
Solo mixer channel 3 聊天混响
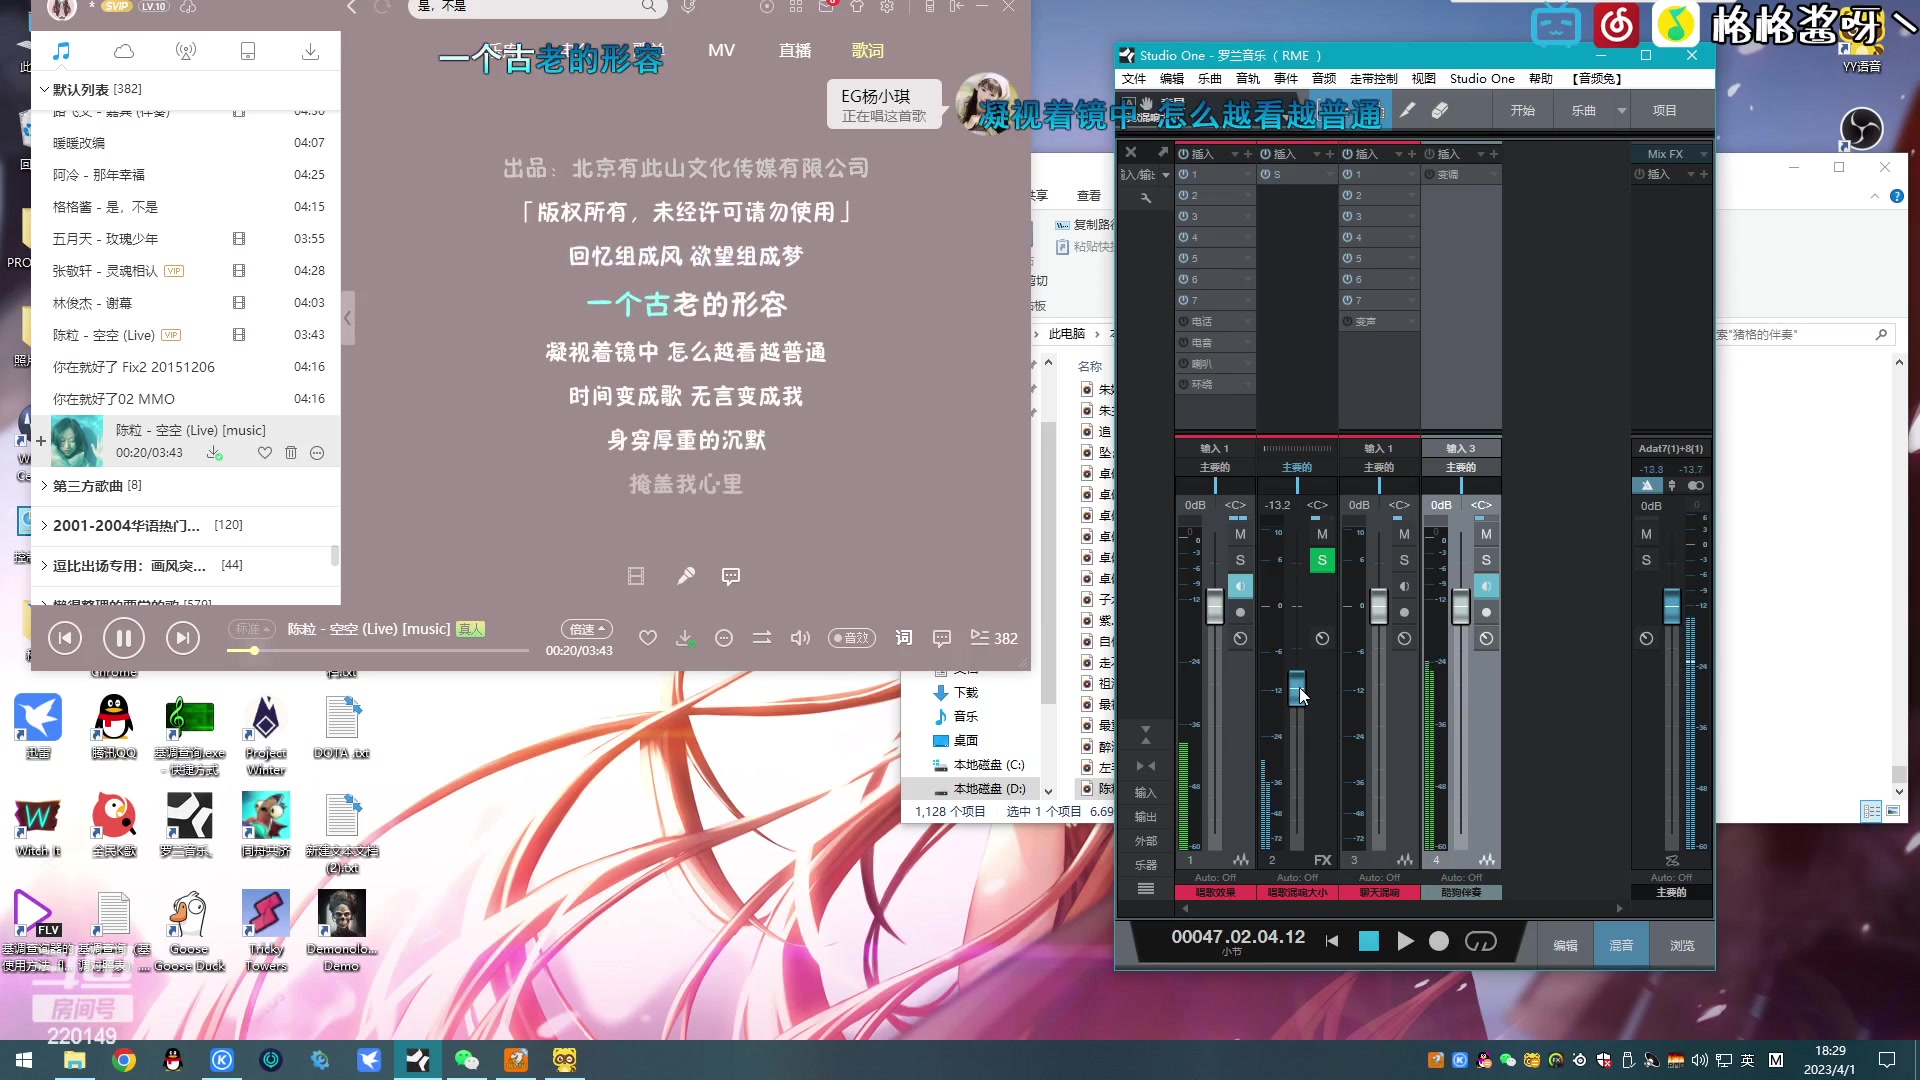(x=1404, y=560)
